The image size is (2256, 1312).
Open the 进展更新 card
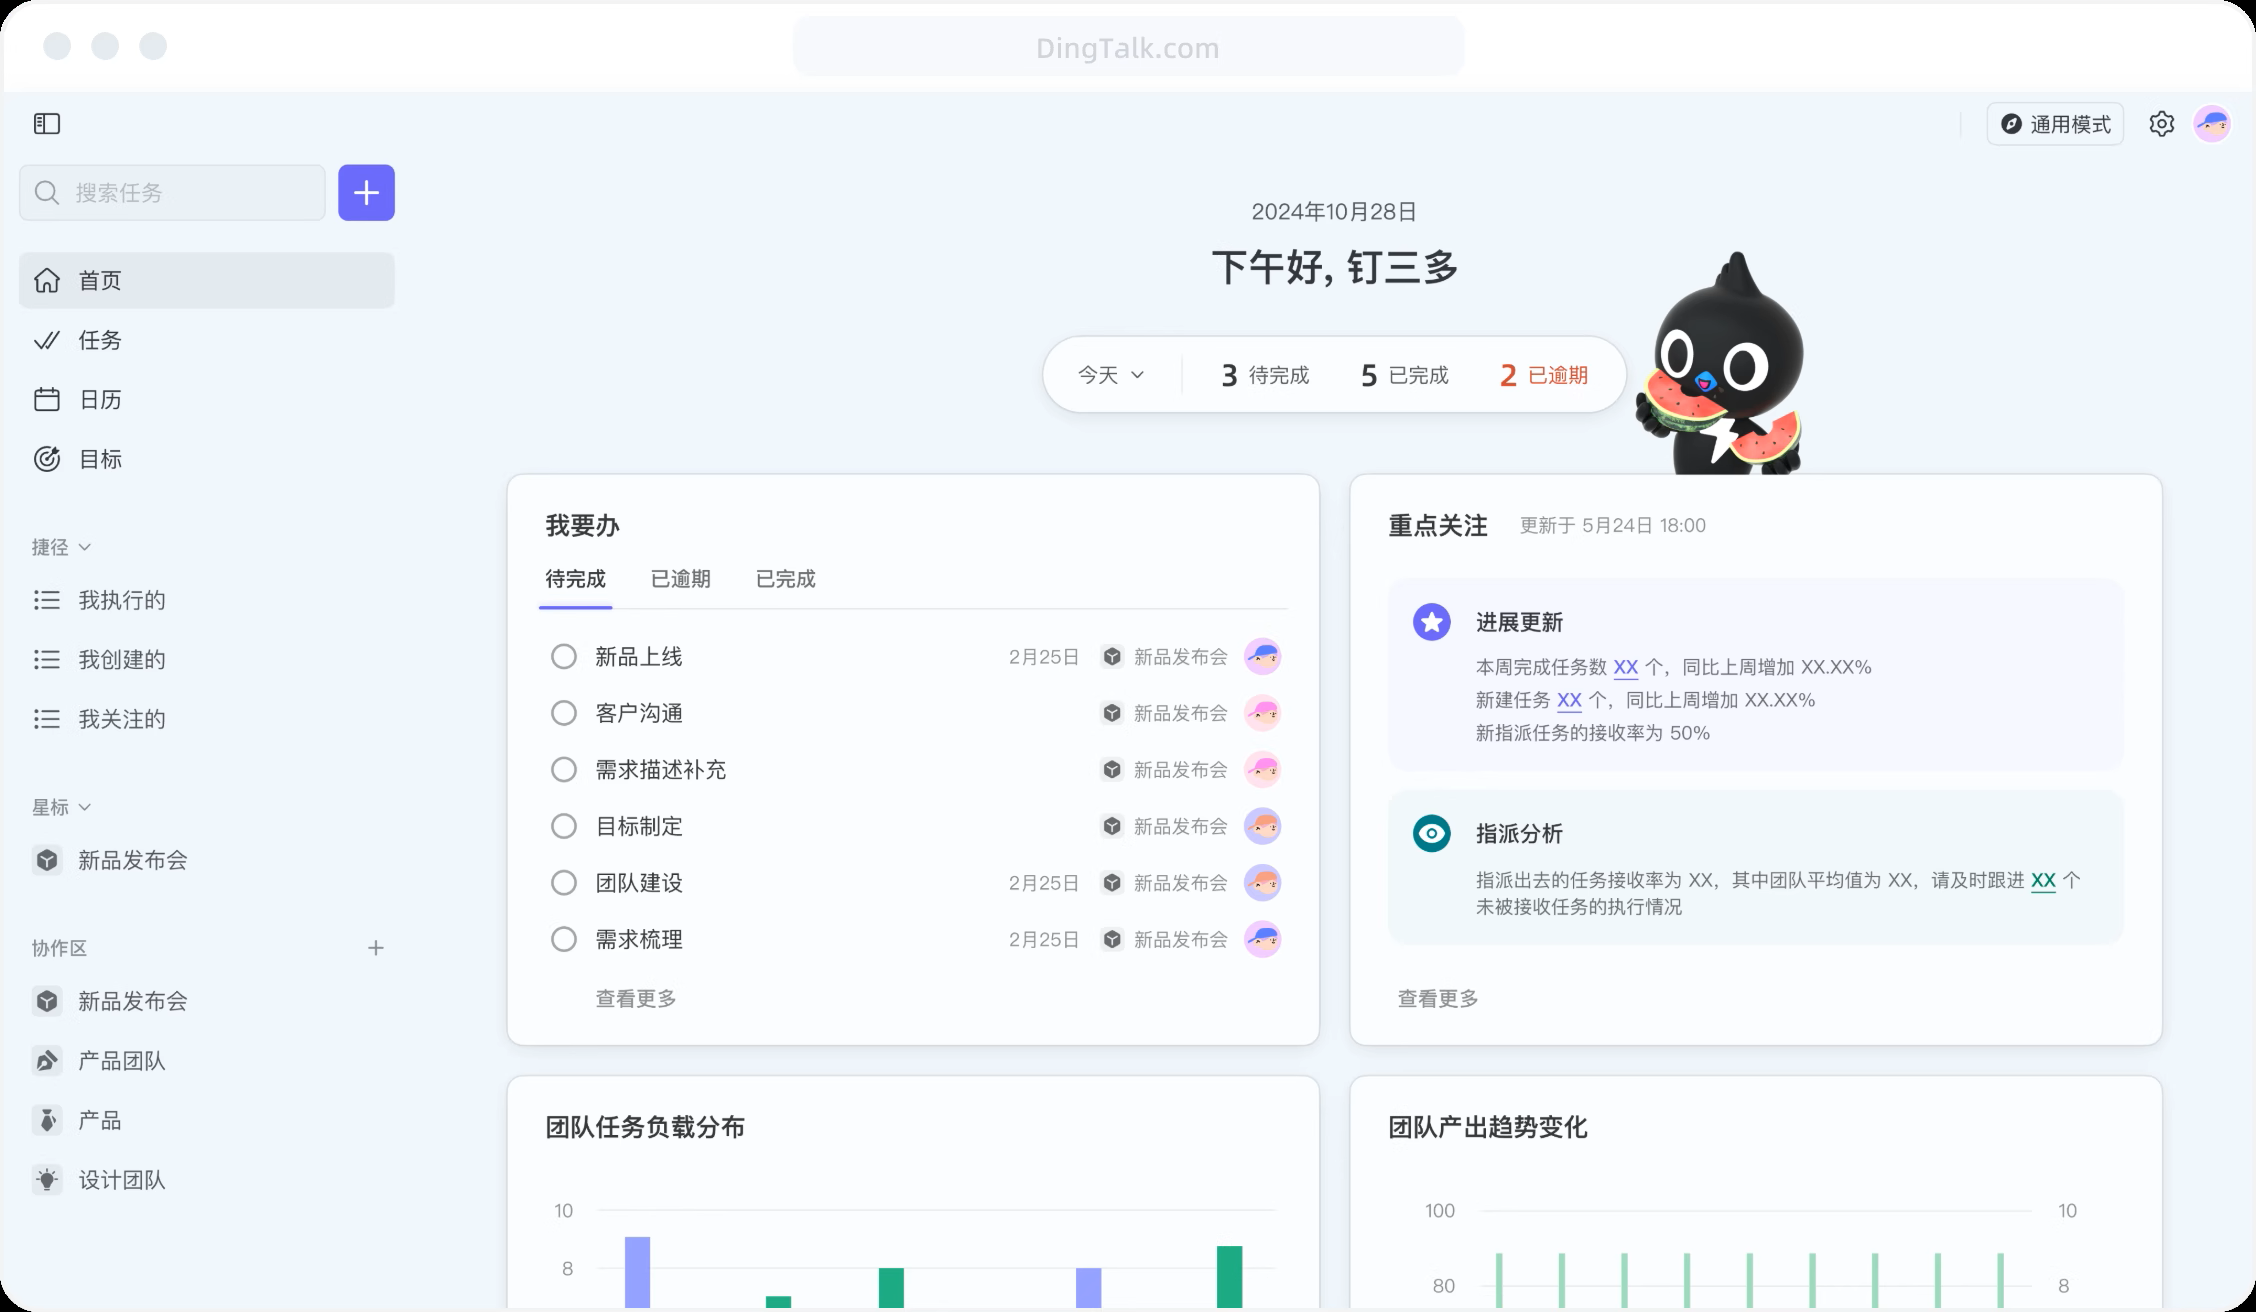tap(1755, 674)
